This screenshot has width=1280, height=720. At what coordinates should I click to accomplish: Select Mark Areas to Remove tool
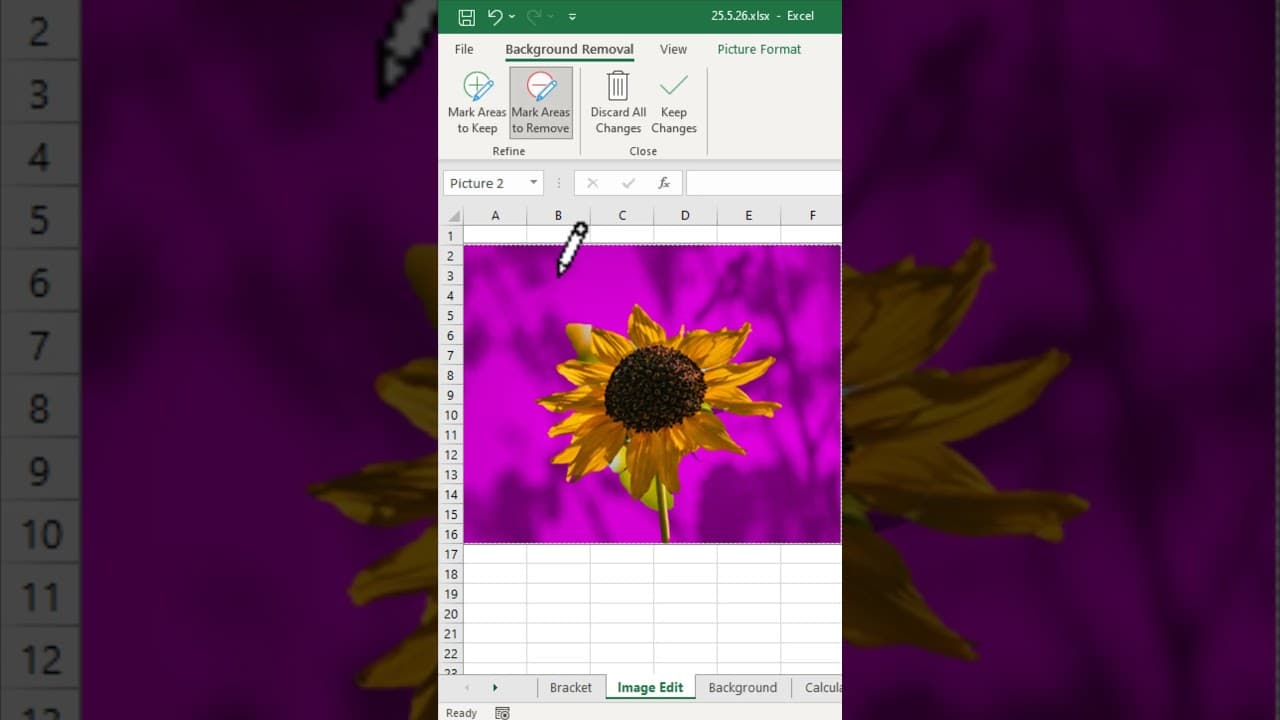click(x=541, y=102)
